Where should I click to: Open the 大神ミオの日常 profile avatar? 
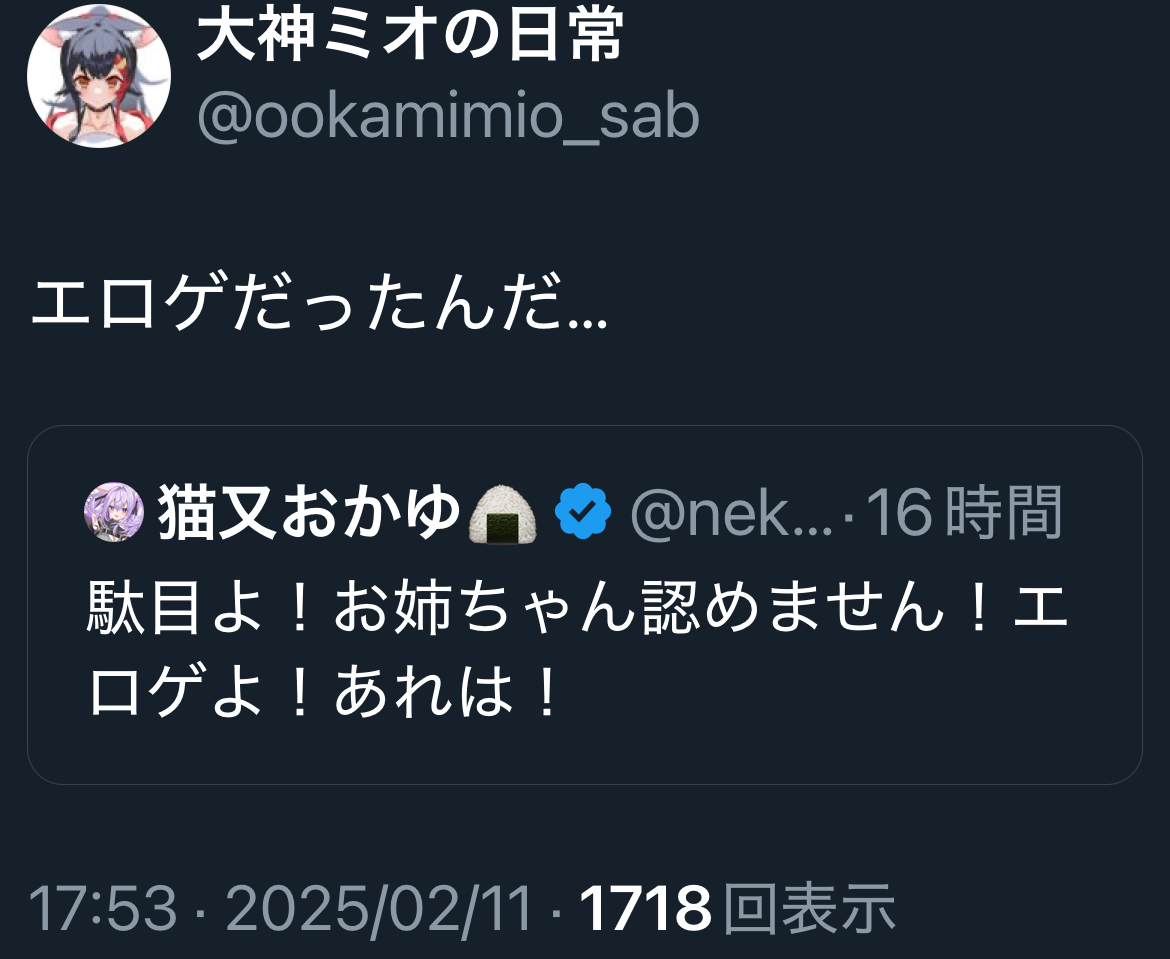point(98,76)
